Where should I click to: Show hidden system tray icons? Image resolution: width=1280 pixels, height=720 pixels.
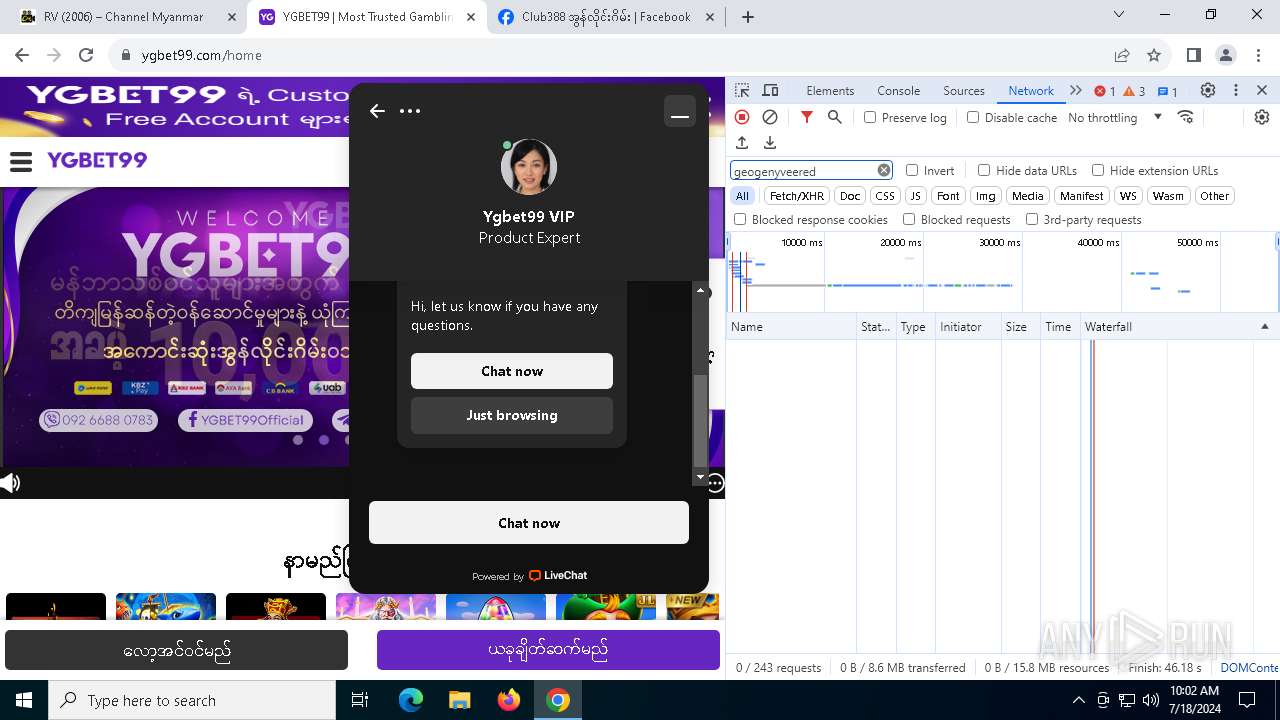[1078, 700]
